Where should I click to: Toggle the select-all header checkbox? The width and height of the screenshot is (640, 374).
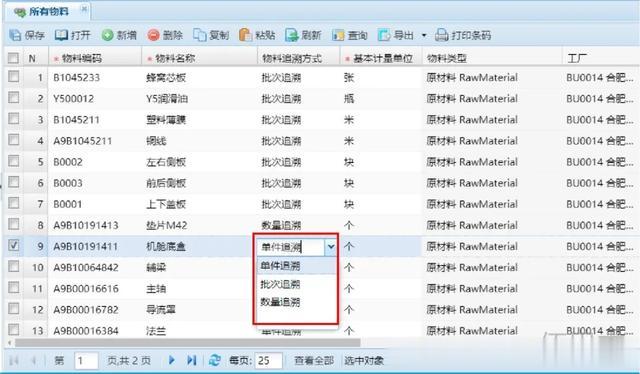tap(13, 58)
